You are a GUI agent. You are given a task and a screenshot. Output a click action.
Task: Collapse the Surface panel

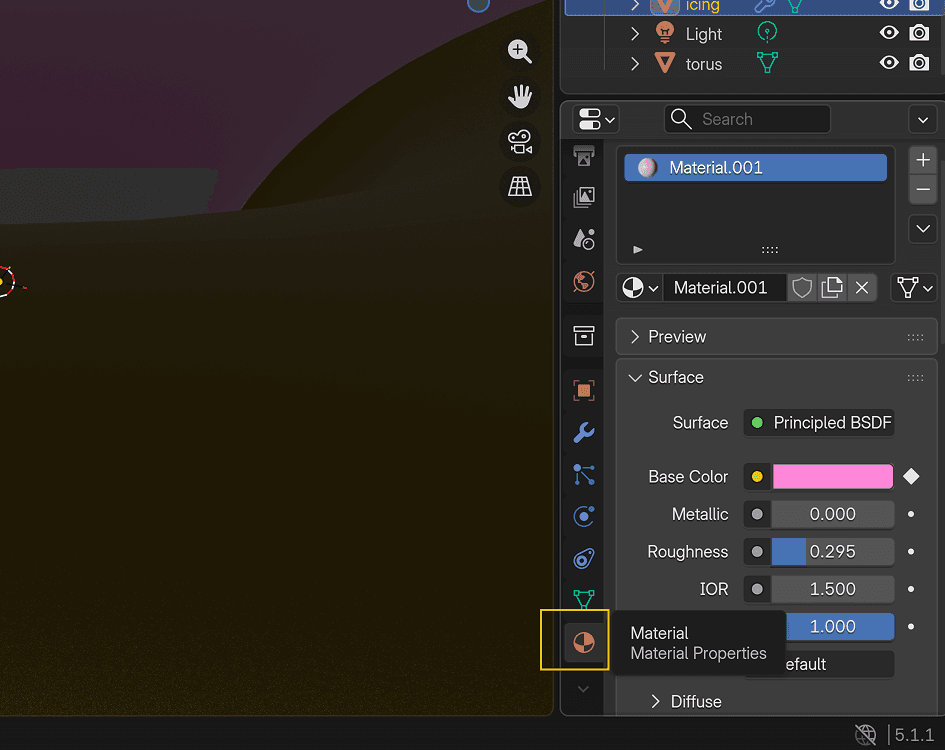[635, 377]
